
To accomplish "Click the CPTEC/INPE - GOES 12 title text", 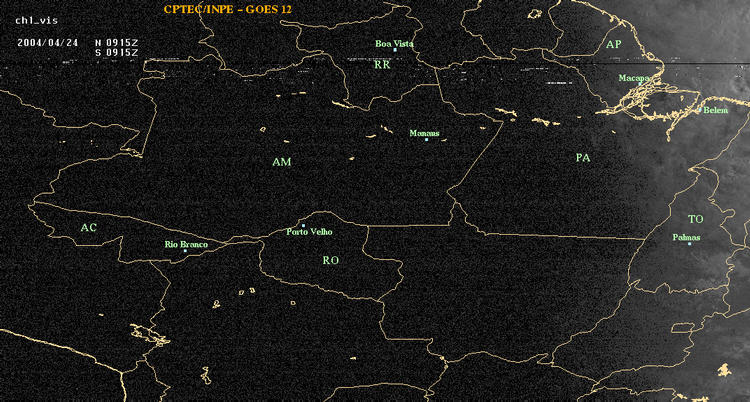I will [227, 9].
